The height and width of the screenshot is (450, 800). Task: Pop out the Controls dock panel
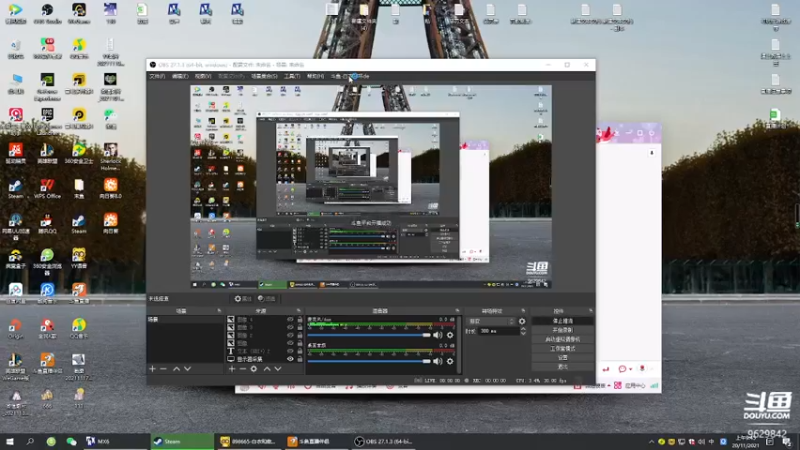coord(590,311)
